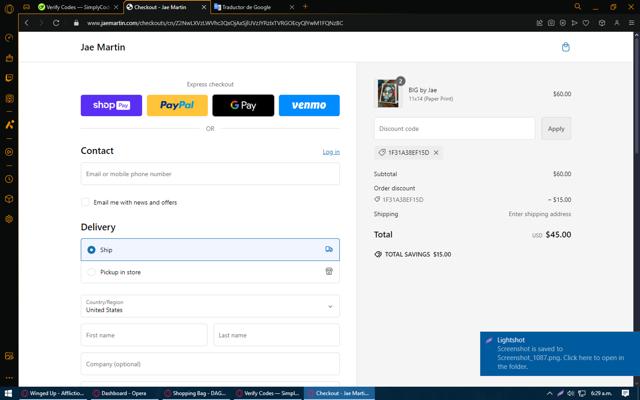The height and width of the screenshot is (400, 640).
Task: Open the tab search magnifier icon
Action: click(x=578, y=7)
